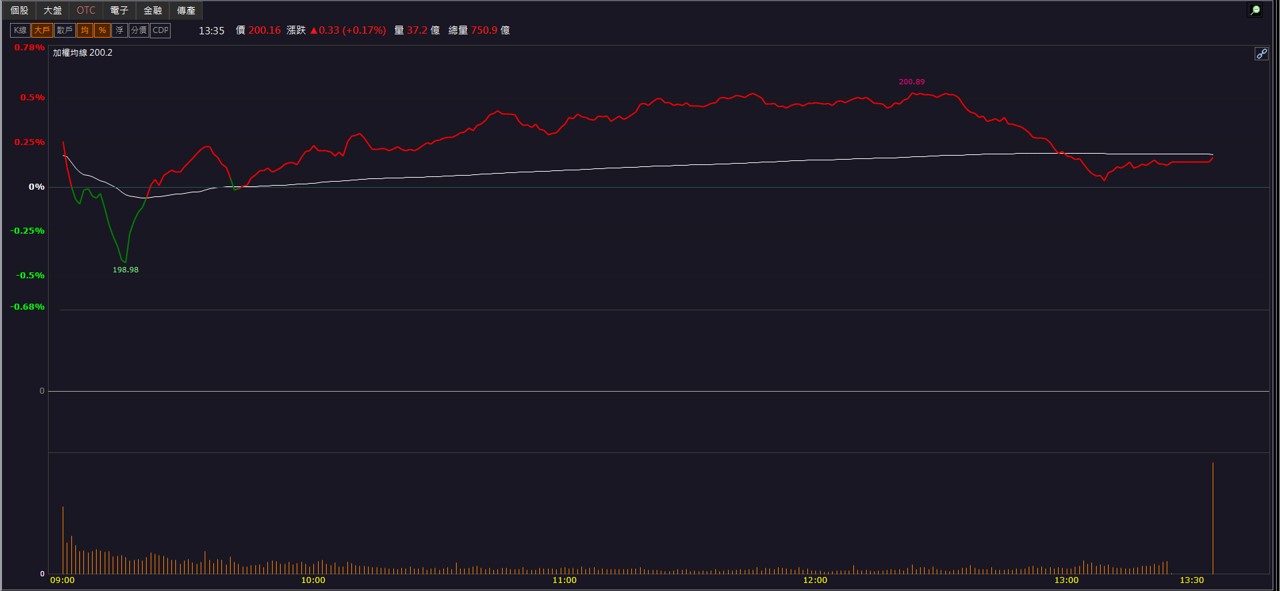Toggle the K線 chart button
Image resolution: width=1280 pixels, height=591 pixels.
coord(20,31)
